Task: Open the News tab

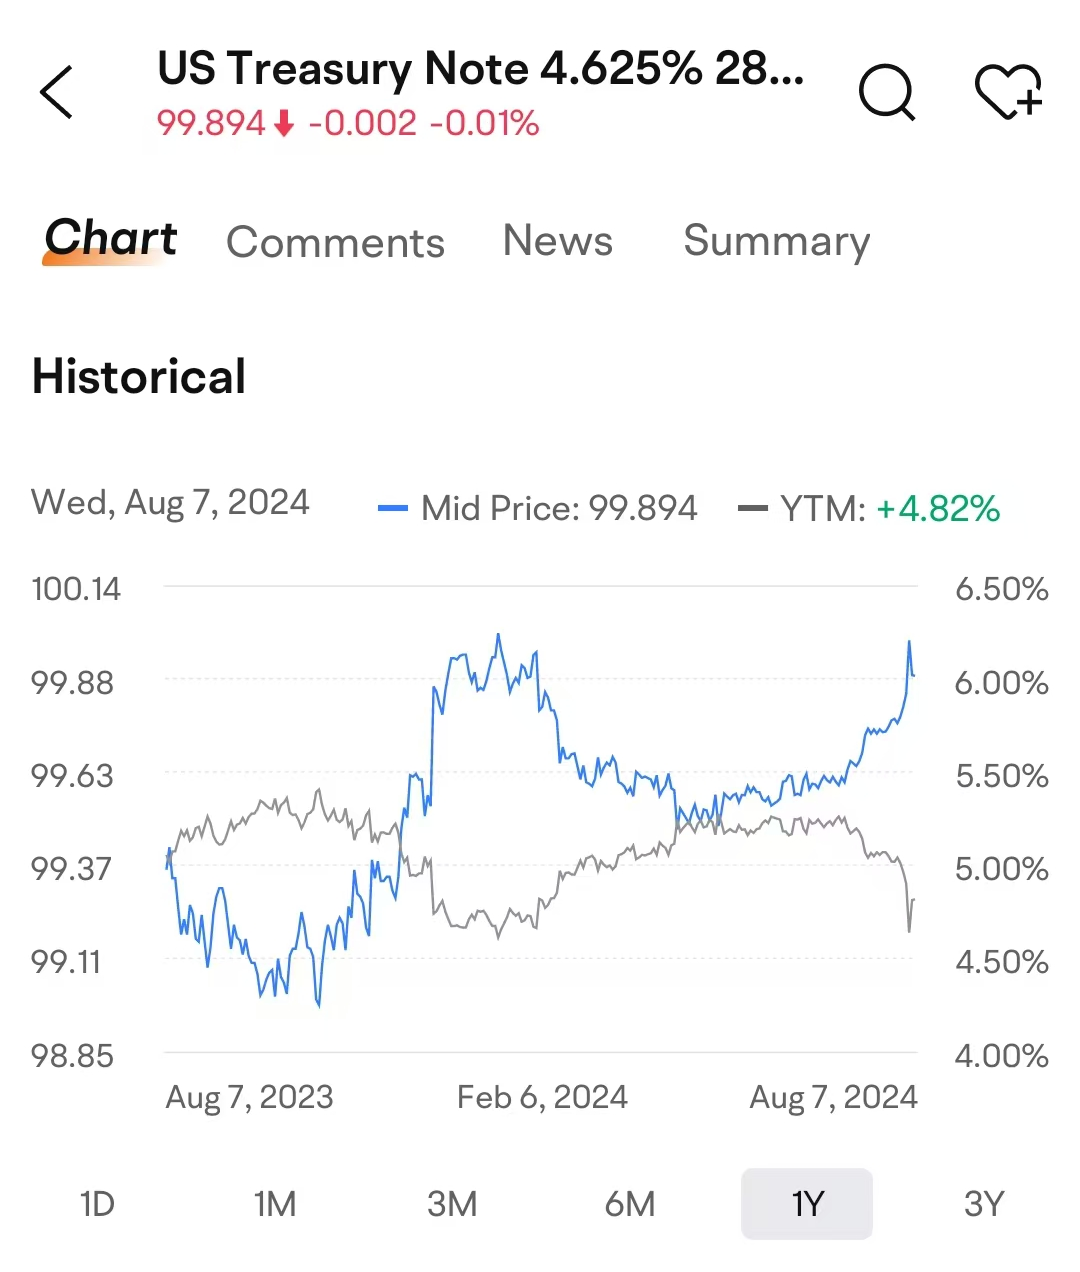Action: click(557, 241)
